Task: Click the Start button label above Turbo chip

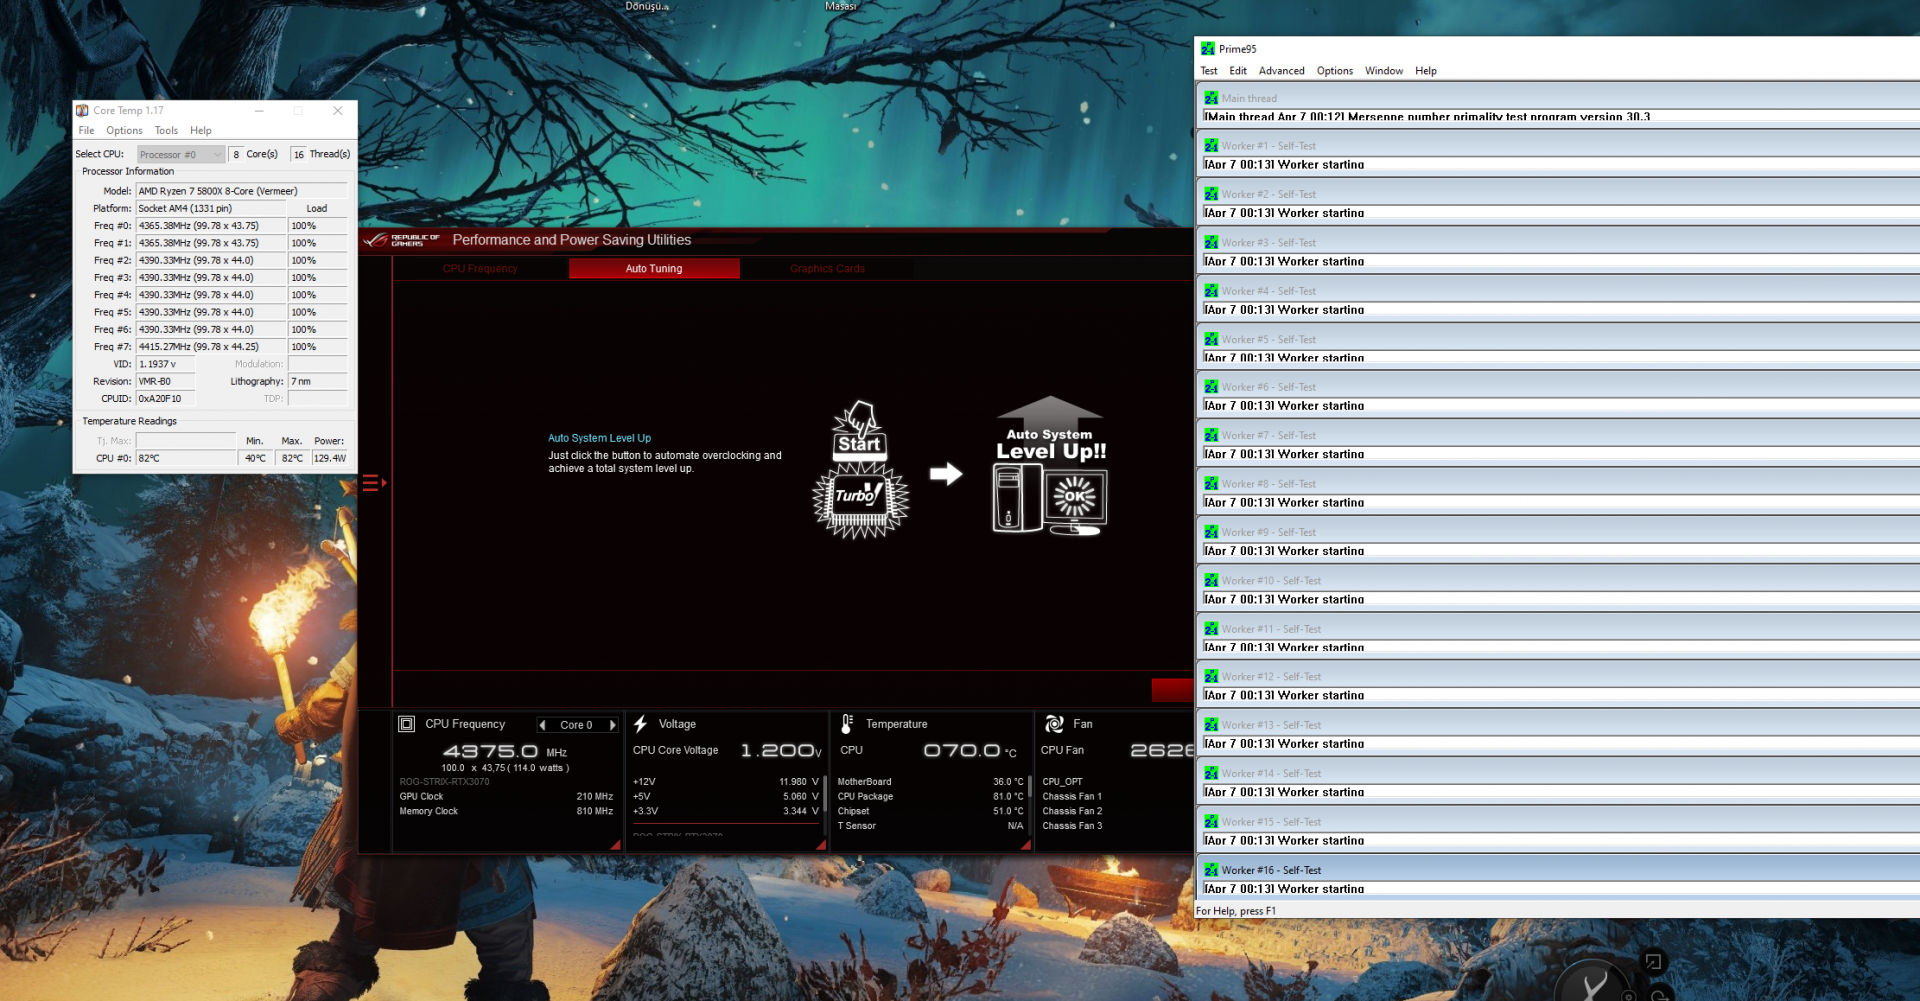Action: (860, 444)
